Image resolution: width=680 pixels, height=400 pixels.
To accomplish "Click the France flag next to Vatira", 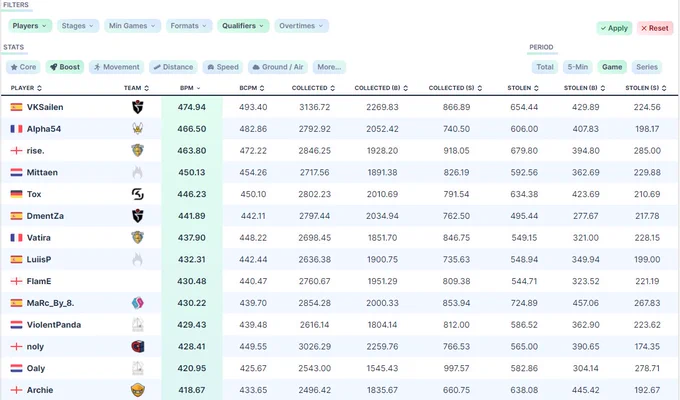I will tap(16, 237).
